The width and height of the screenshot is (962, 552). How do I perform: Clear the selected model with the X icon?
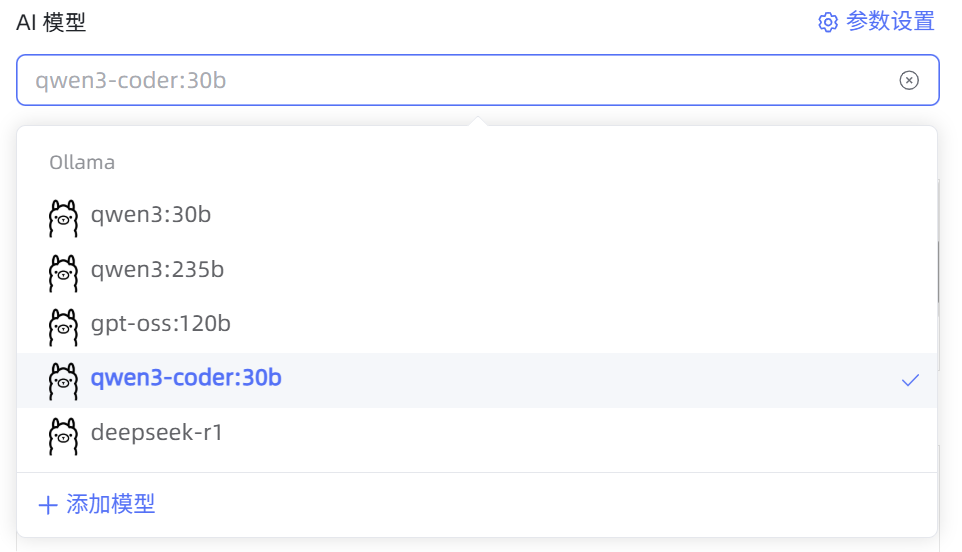coord(908,80)
